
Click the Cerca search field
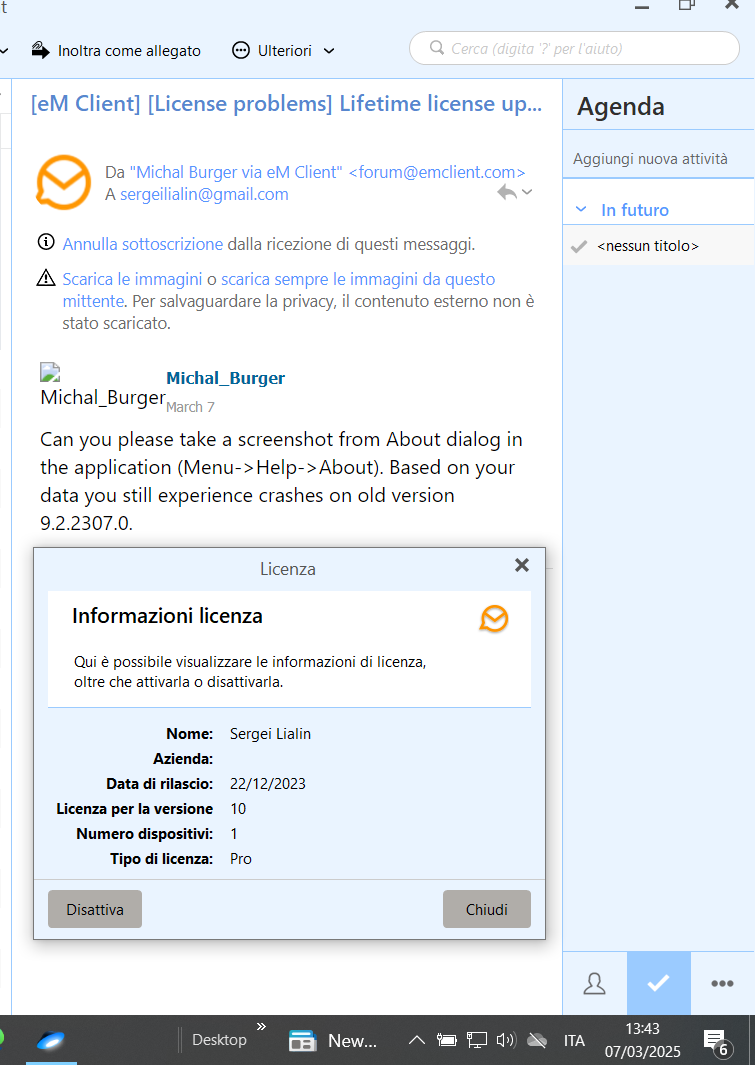pyautogui.click(x=574, y=48)
